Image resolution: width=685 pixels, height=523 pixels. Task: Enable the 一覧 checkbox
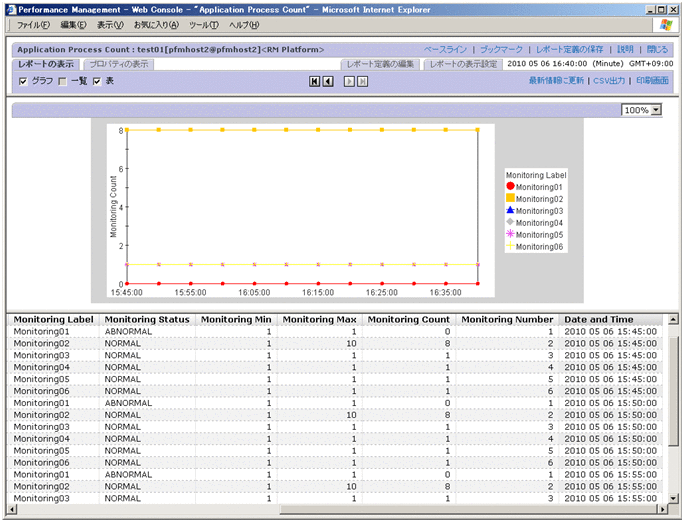click(x=62, y=81)
